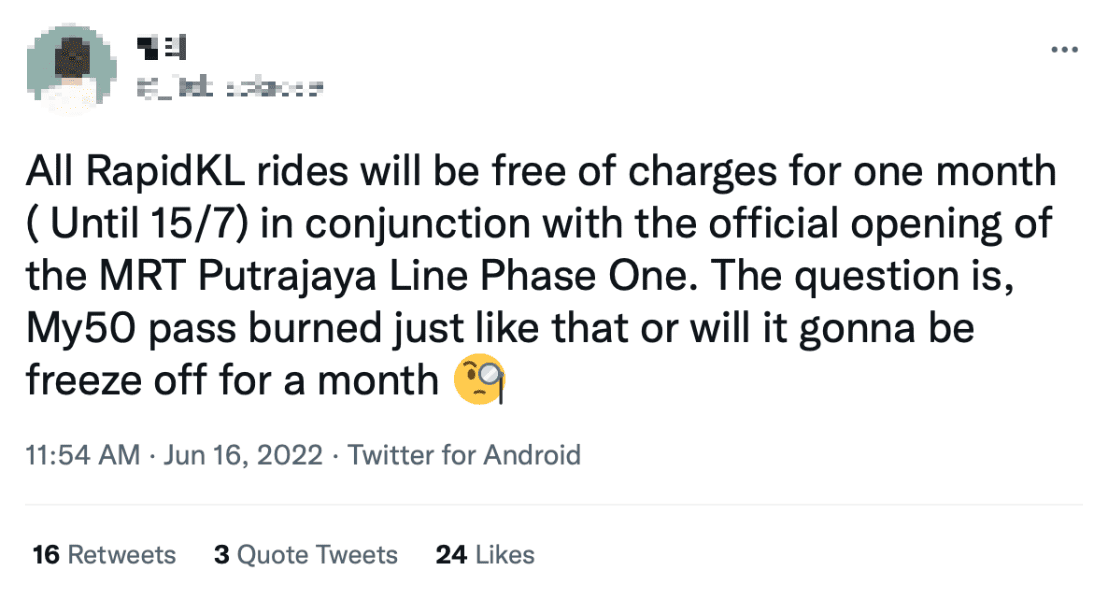Open the 3 Quote Tweets list
This screenshot has width=1108, height=604.
pyautogui.click(x=306, y=555)
